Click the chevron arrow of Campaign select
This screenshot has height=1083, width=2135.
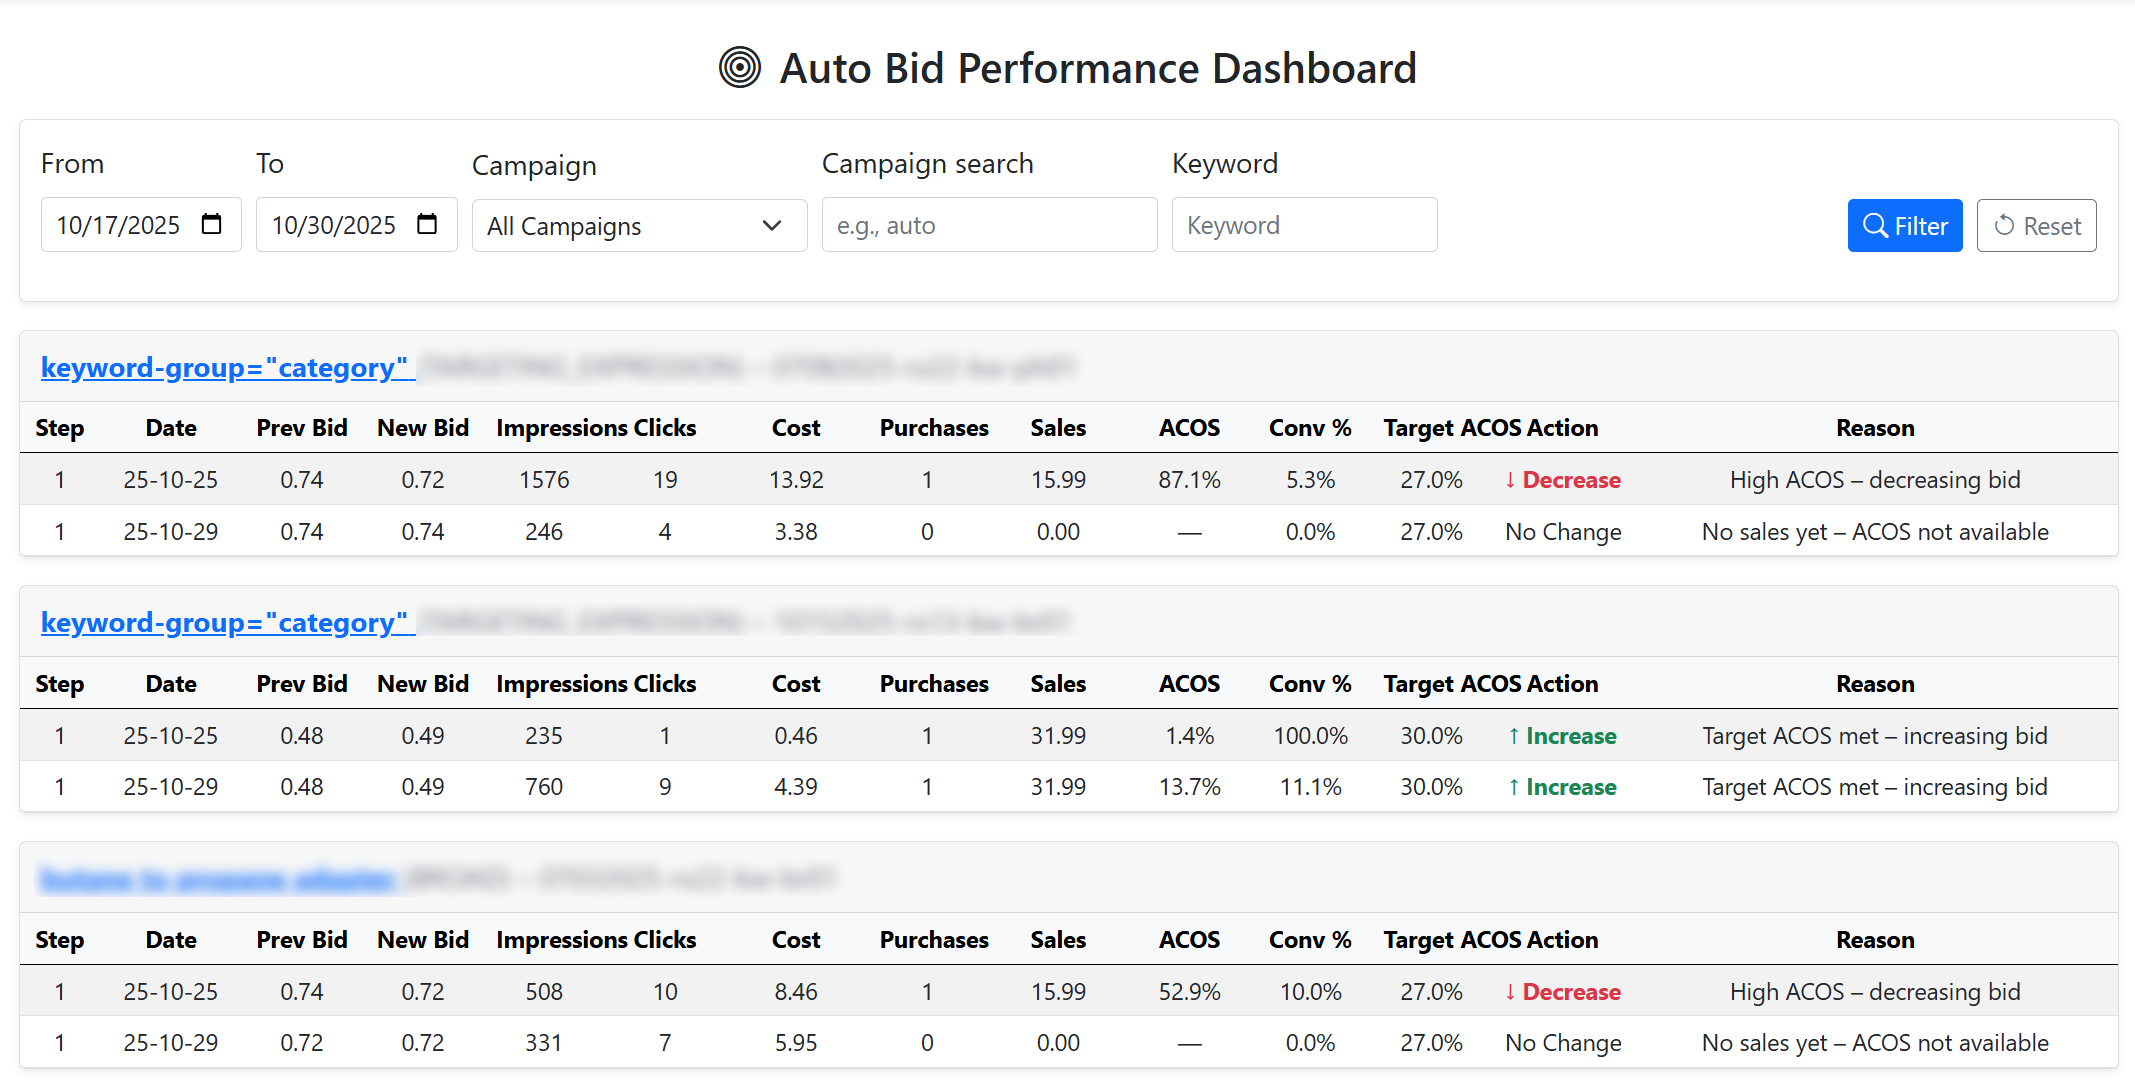point(771,226)
